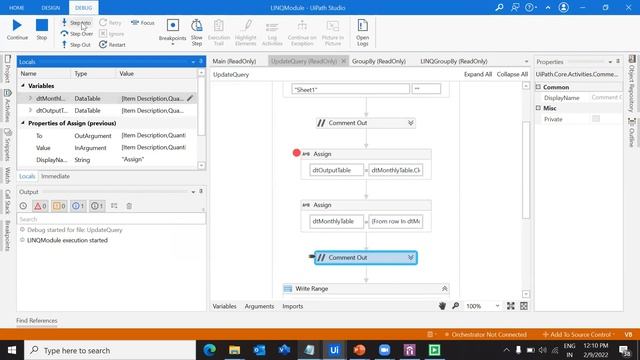Open the Locals panel options dropdown
The height and width of the screenshot is (360, 640).
(x=193, y=62)
